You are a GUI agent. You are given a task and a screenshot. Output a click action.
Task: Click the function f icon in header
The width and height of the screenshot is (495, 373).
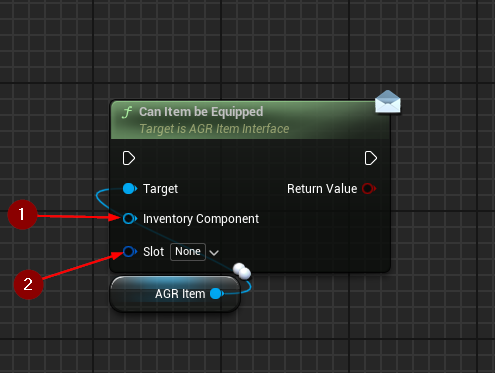click(x=127, y=112)
